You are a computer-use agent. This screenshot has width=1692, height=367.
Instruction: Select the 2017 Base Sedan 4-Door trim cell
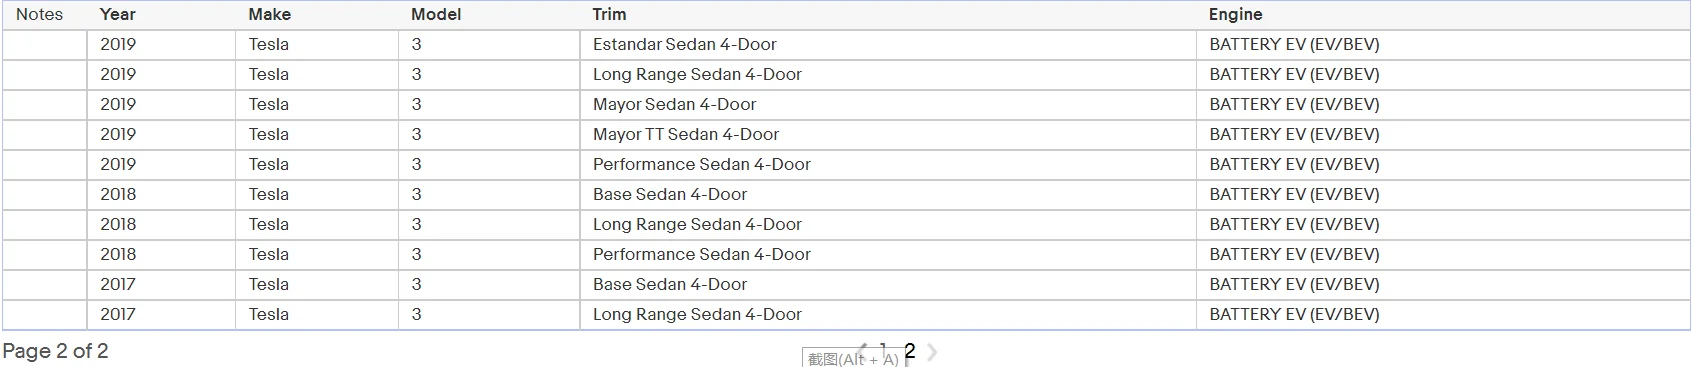pyautogui.click(x=888, y=285)
